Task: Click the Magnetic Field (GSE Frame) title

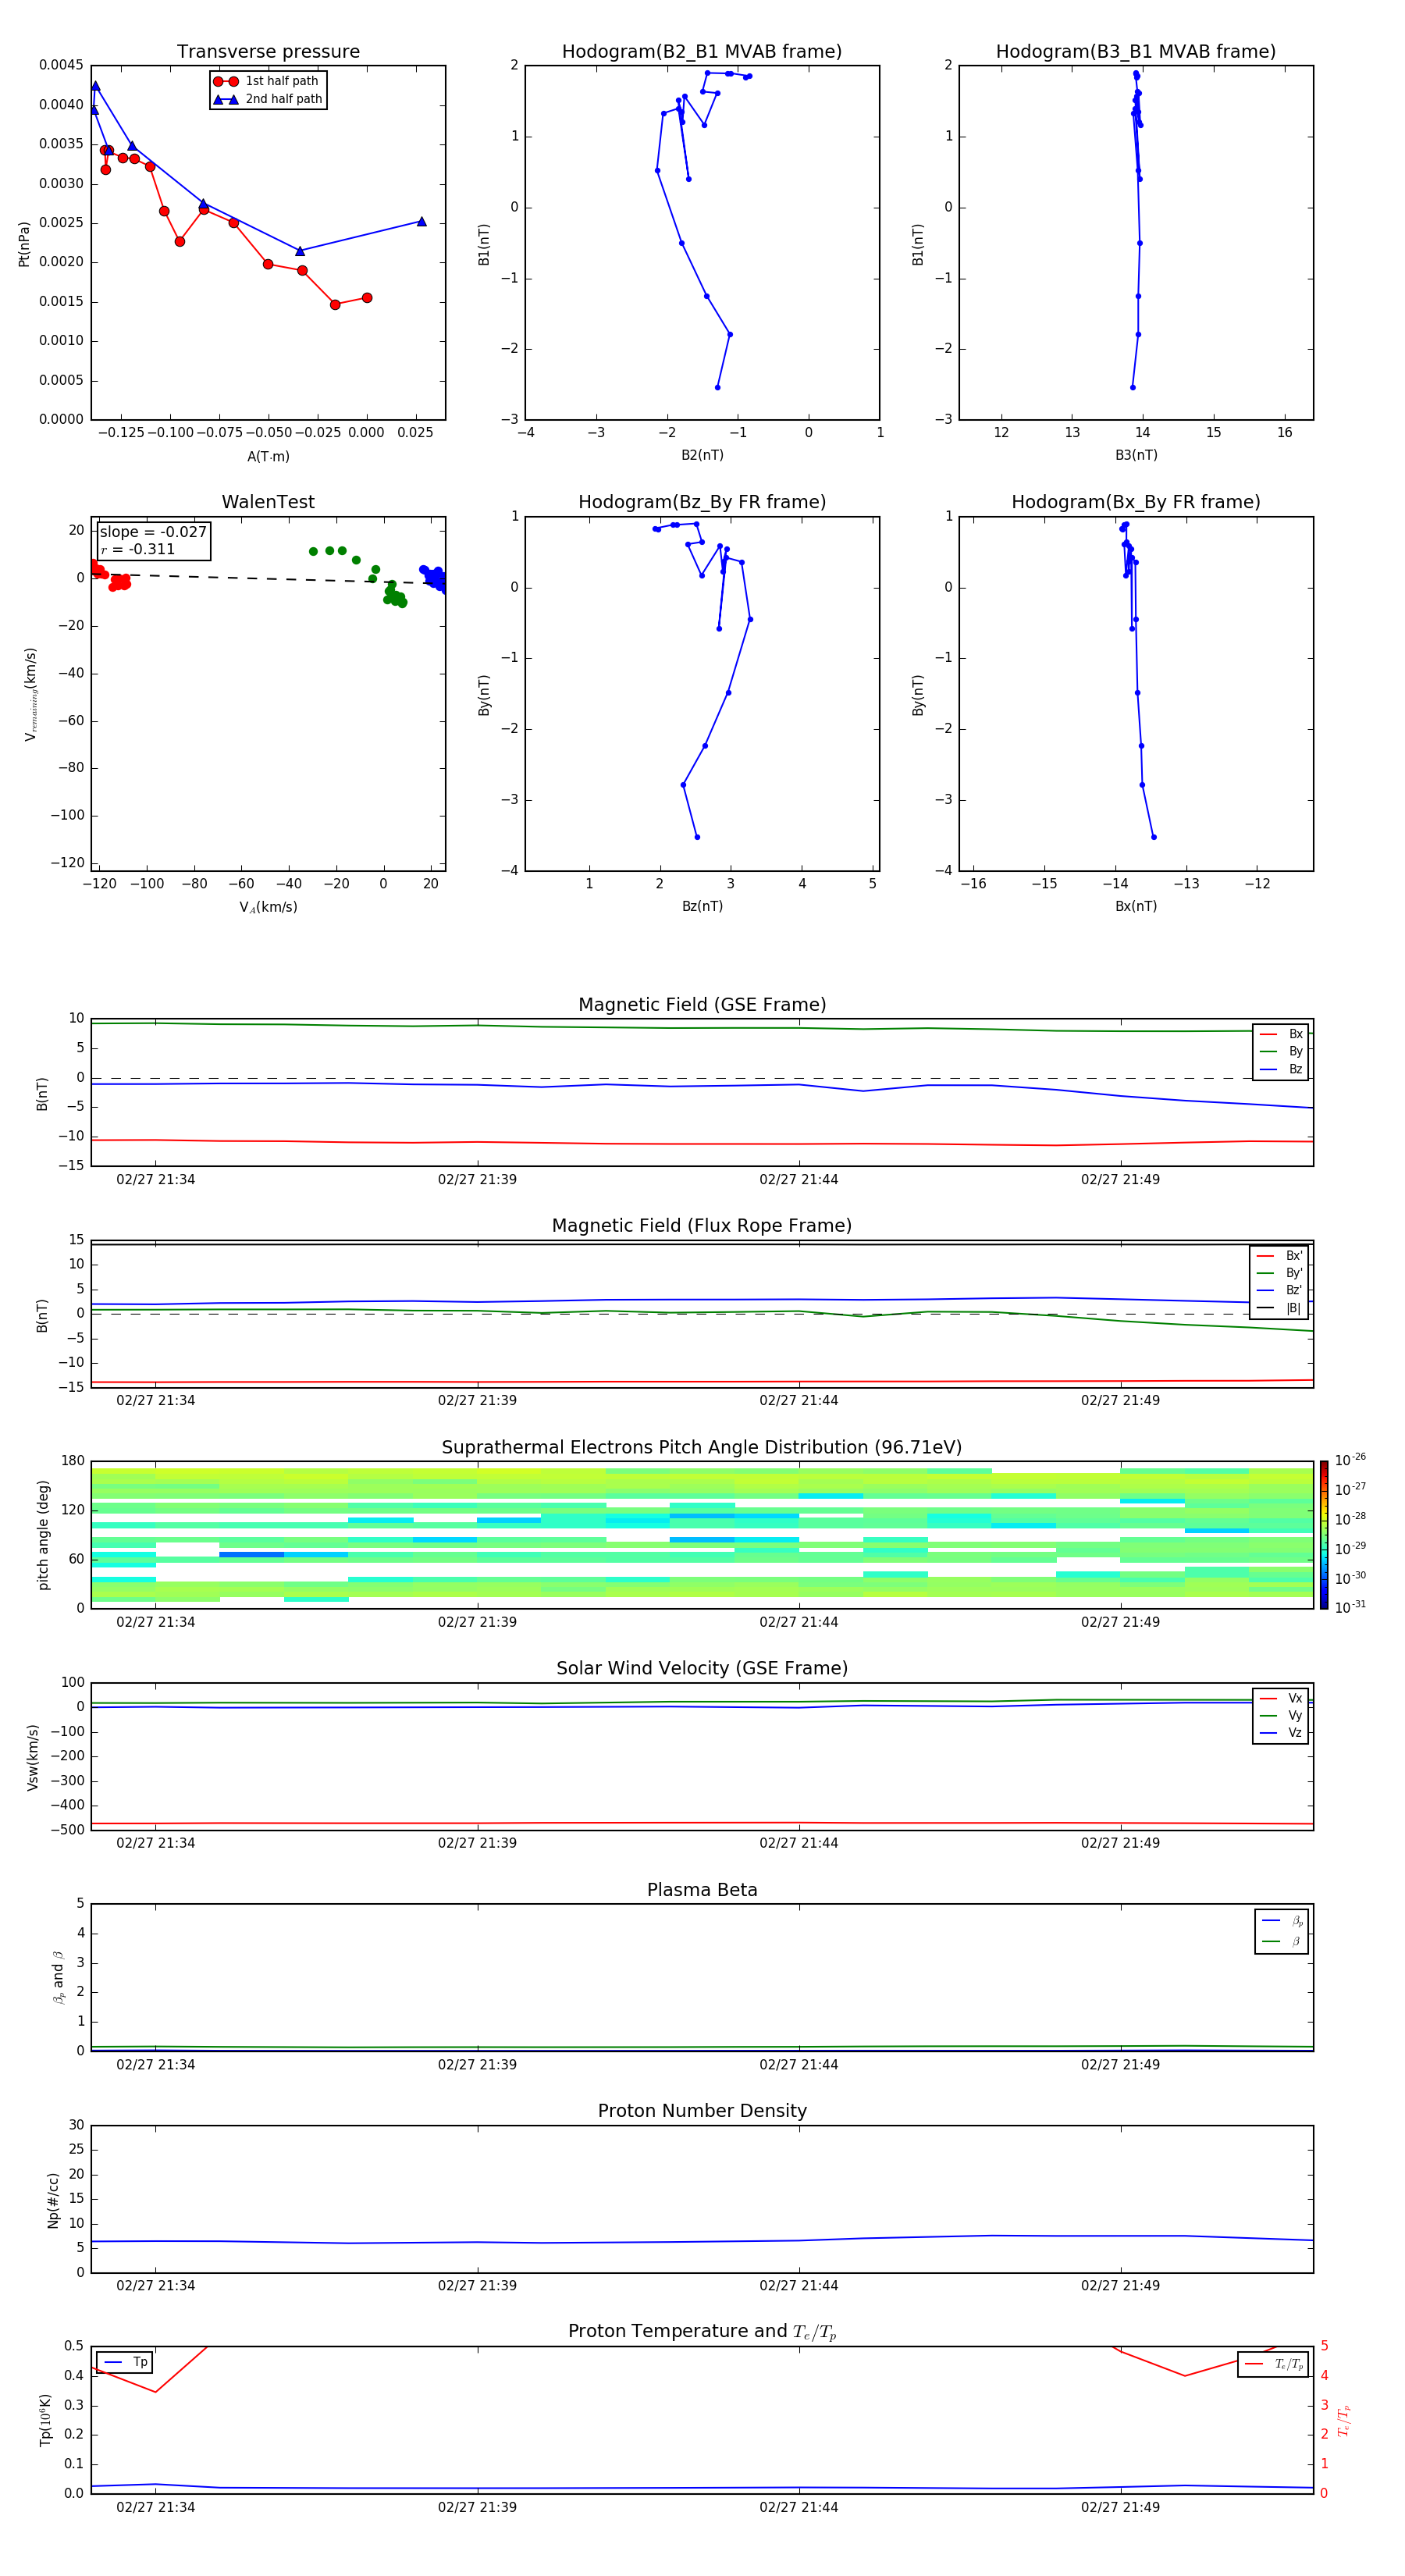Action: [702, 1005]
